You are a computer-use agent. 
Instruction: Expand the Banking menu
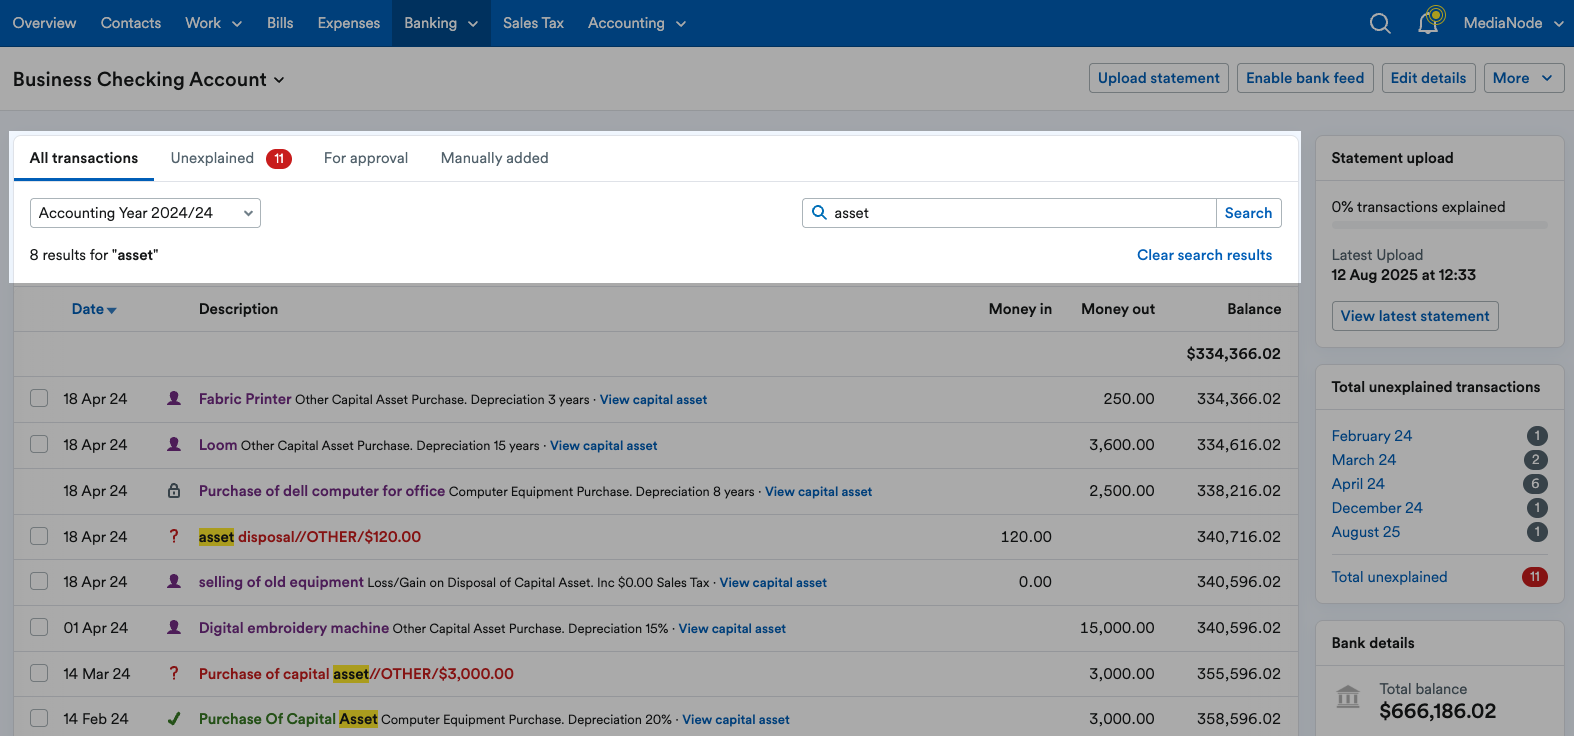point(441,23)
